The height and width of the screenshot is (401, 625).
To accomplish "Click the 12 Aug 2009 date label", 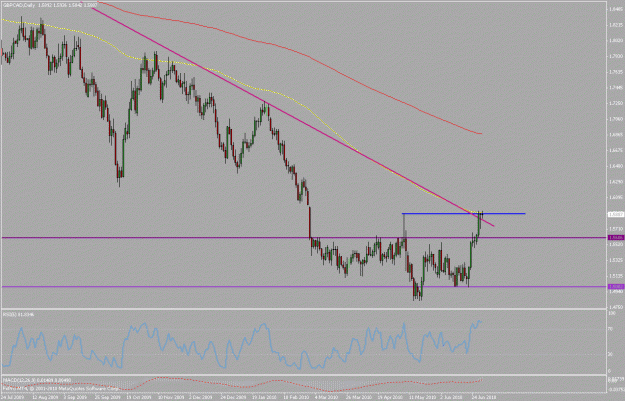I will [43, 397].
